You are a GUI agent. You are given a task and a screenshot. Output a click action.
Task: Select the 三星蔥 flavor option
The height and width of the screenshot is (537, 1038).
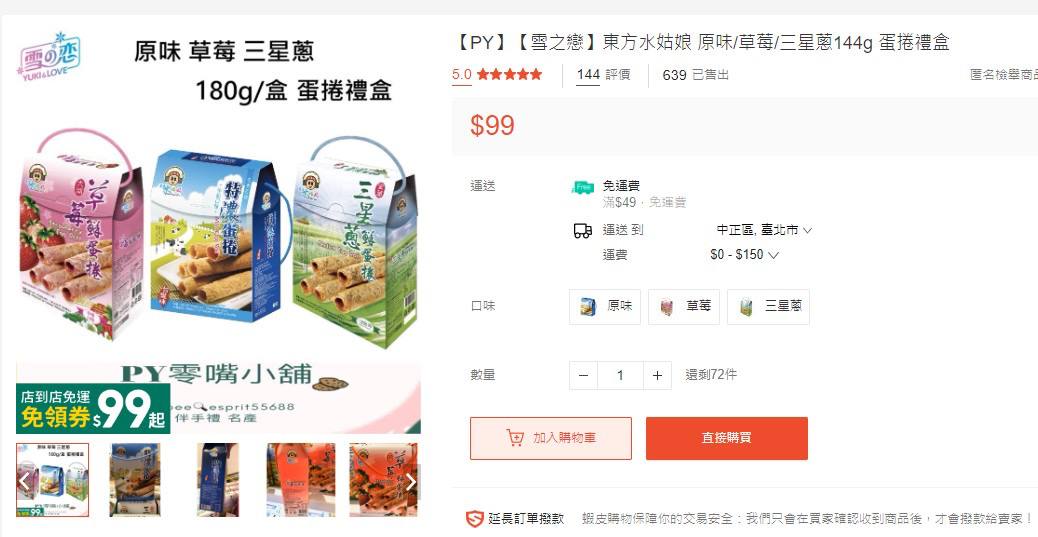click(768, 307)
